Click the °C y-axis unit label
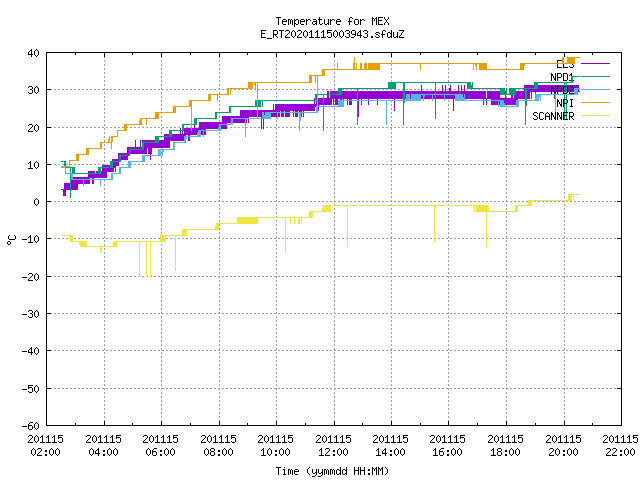The width and height of the screenshot is (640, 480). click(11, 240)
